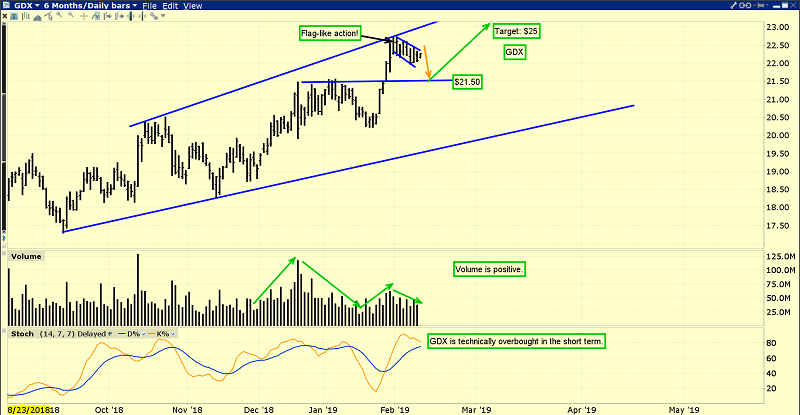This screenshot has height=415, width=800.
Task: Click the May '19 date axis label
Action: point(684,410)
